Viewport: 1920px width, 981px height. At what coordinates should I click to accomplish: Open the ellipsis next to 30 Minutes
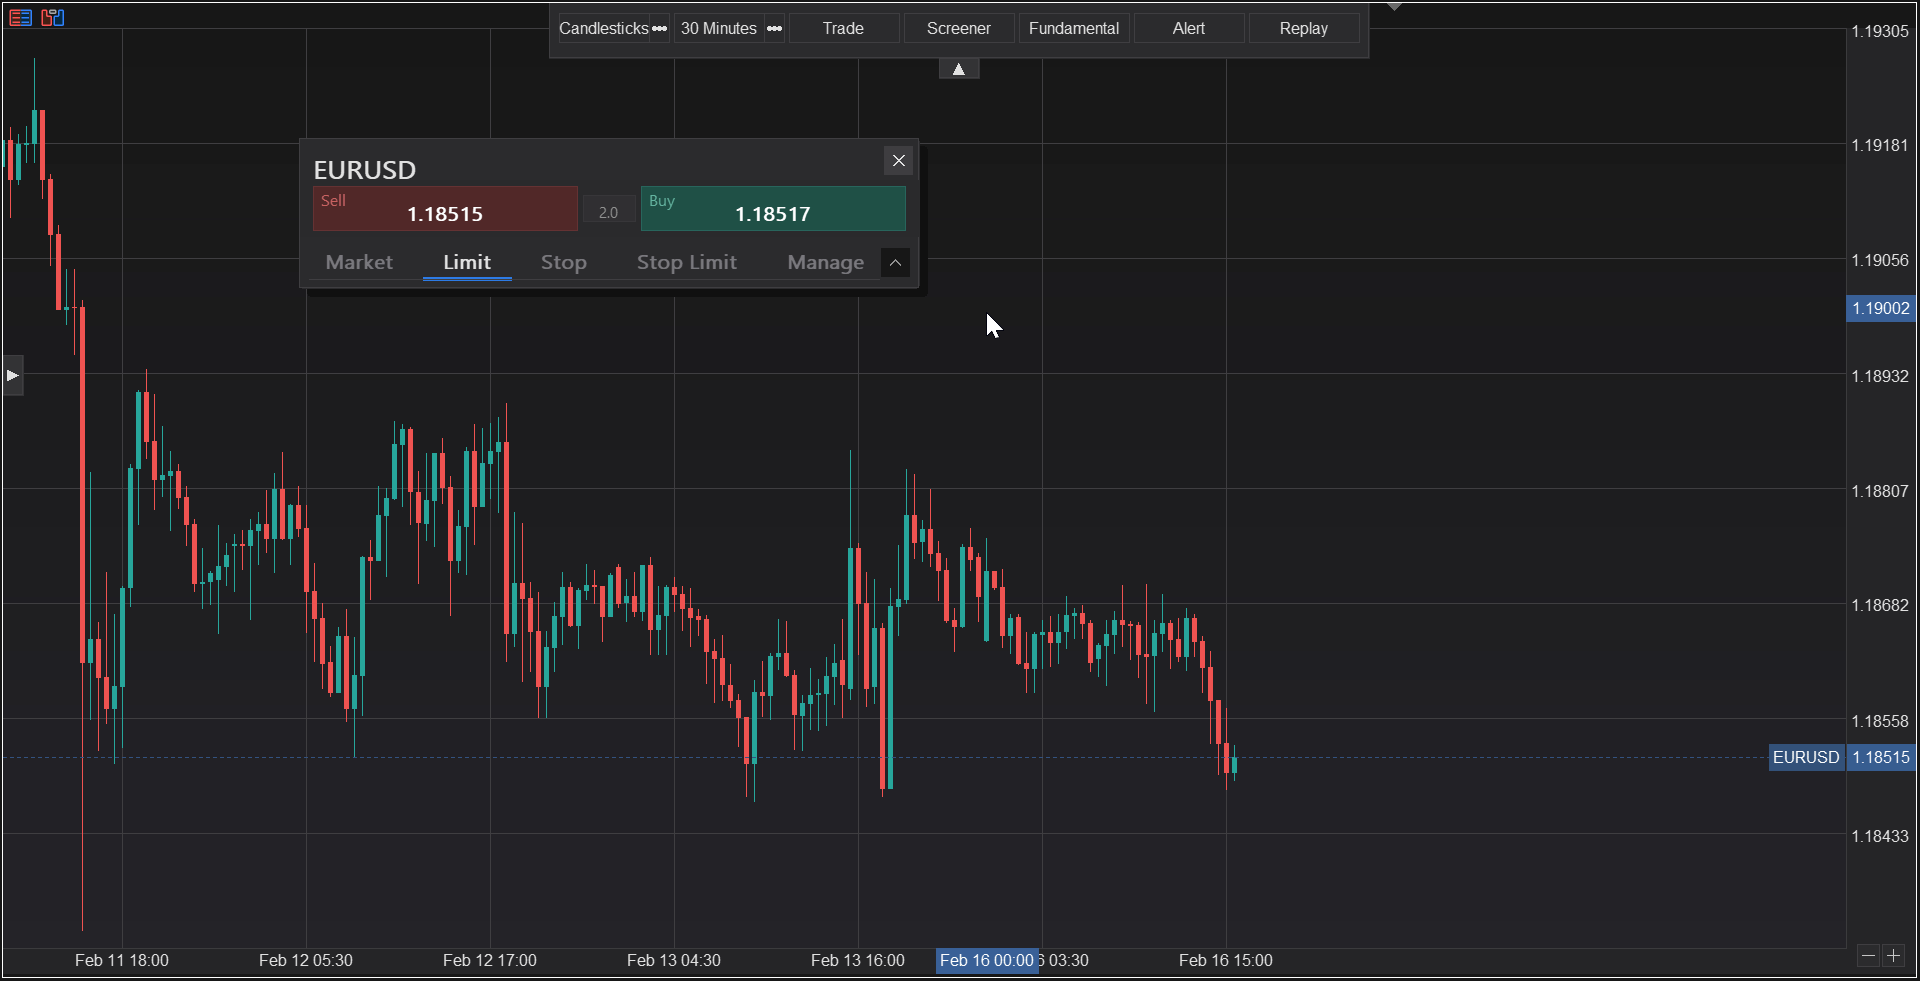[x=773, y=29]
